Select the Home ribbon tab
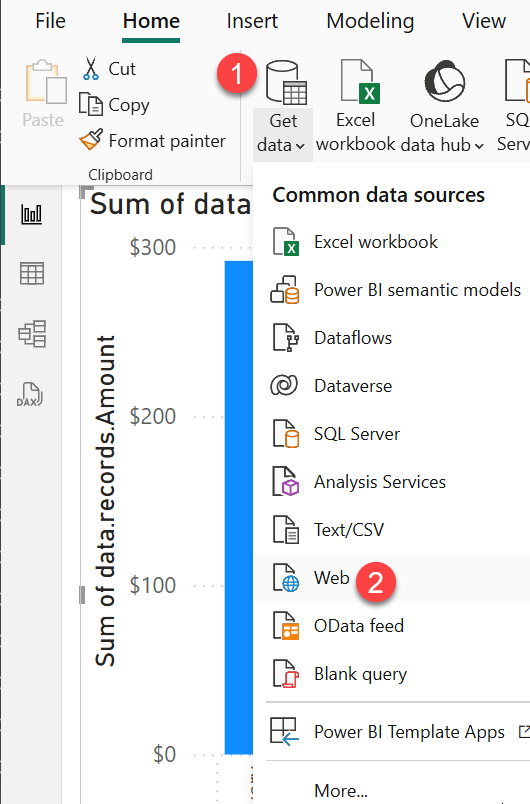This screenshot has height=804, width=530. (151, 21)
